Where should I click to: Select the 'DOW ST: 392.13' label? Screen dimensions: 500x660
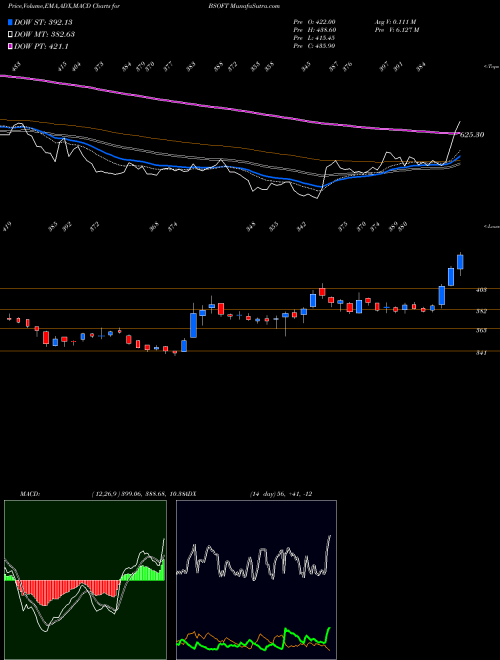pyautogui.click(x=43, y=22)
